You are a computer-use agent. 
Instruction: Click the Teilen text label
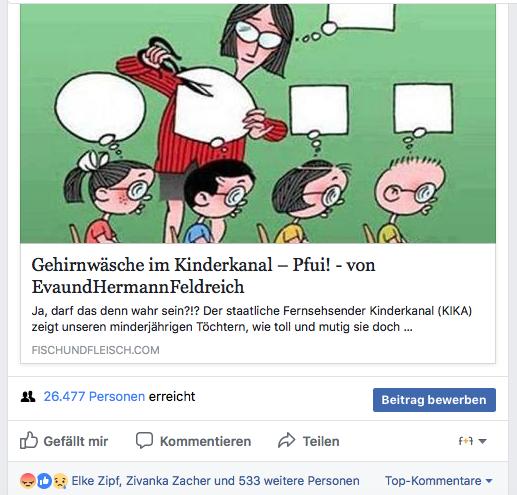click(321, 441)
